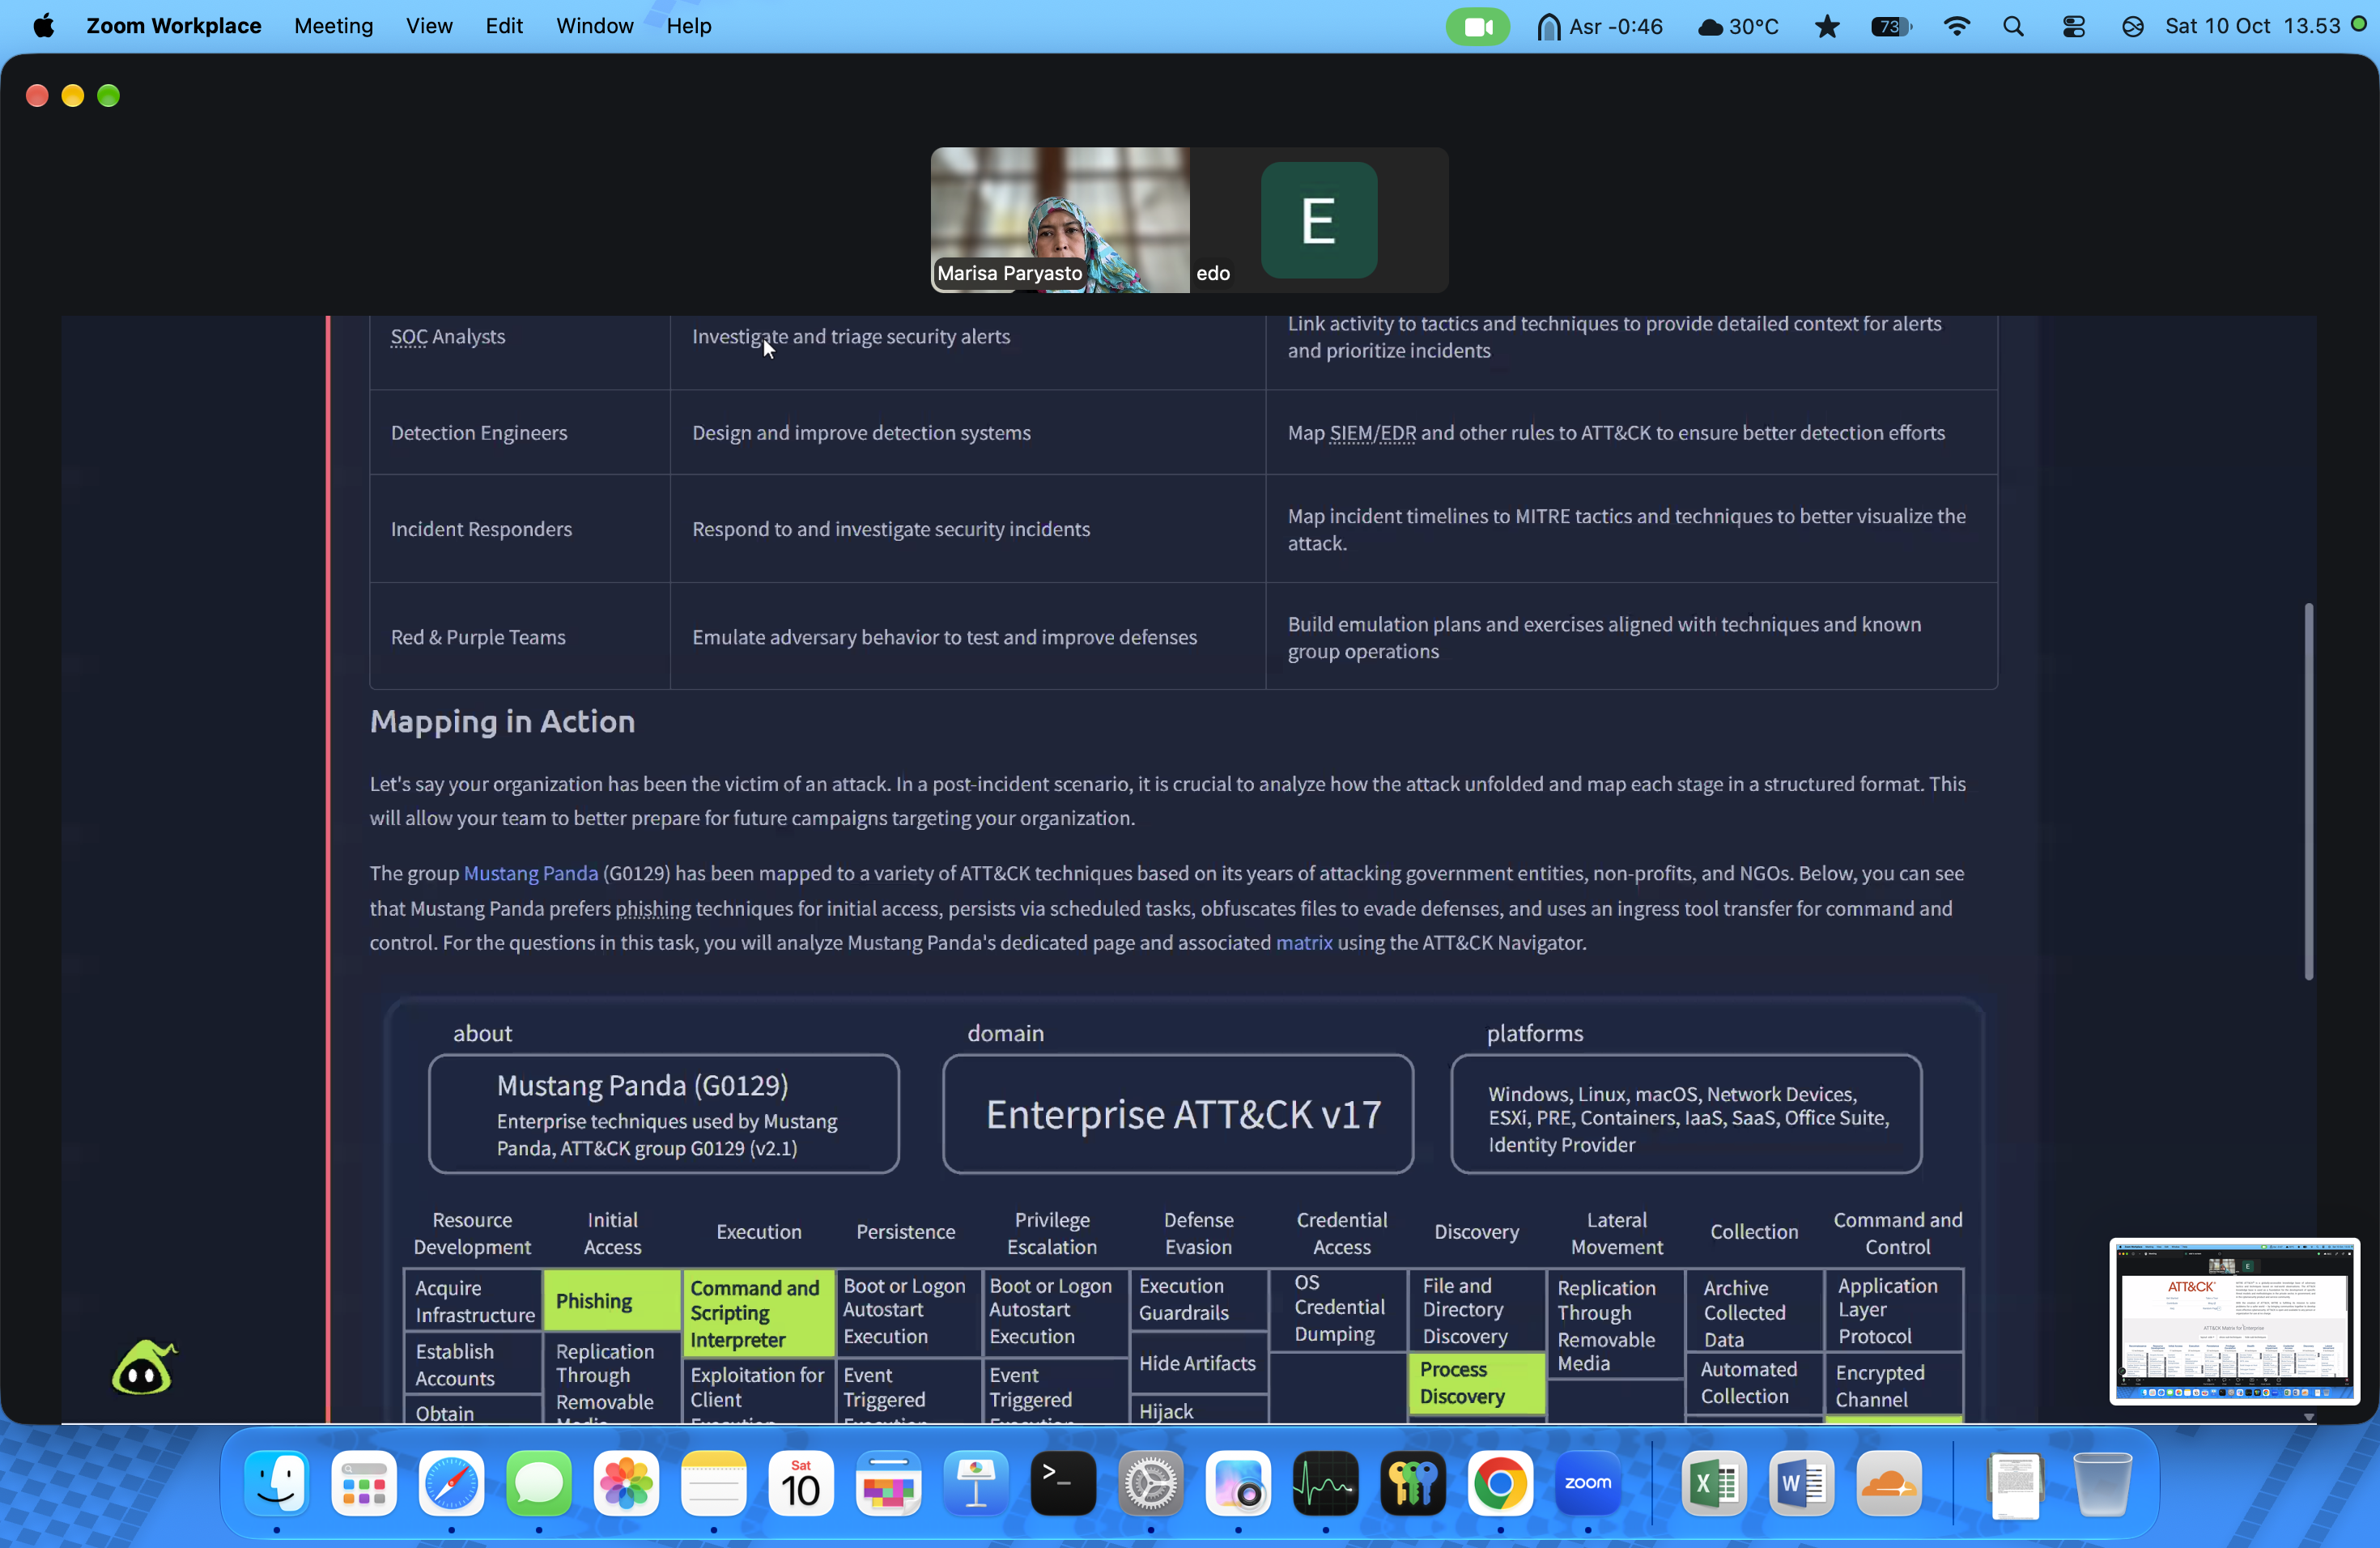Viewport: 2380px width, 1548px height.
Task: Open the Meeting menu
Action: (333, 26)
